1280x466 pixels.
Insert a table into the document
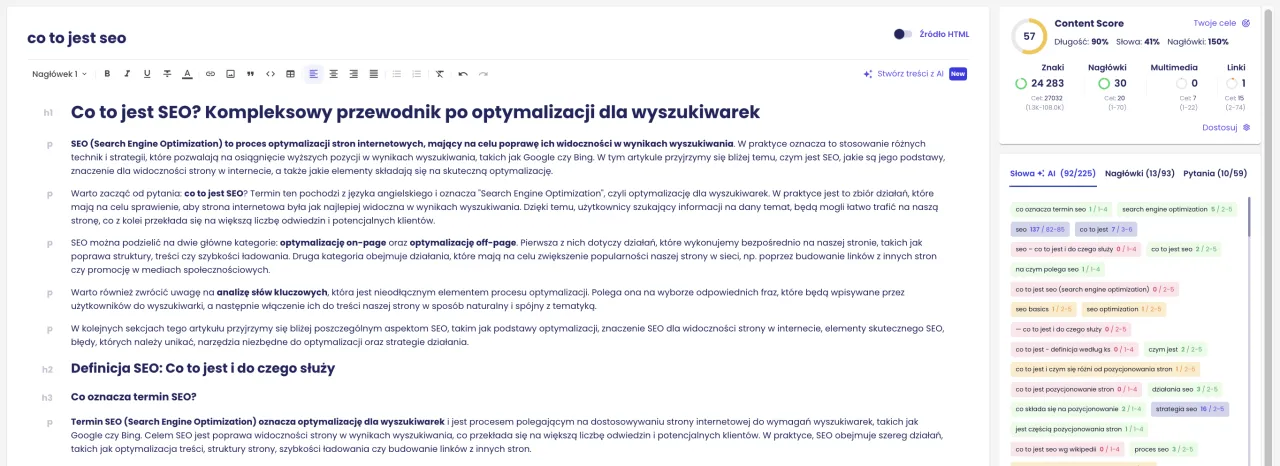(290, 74)
